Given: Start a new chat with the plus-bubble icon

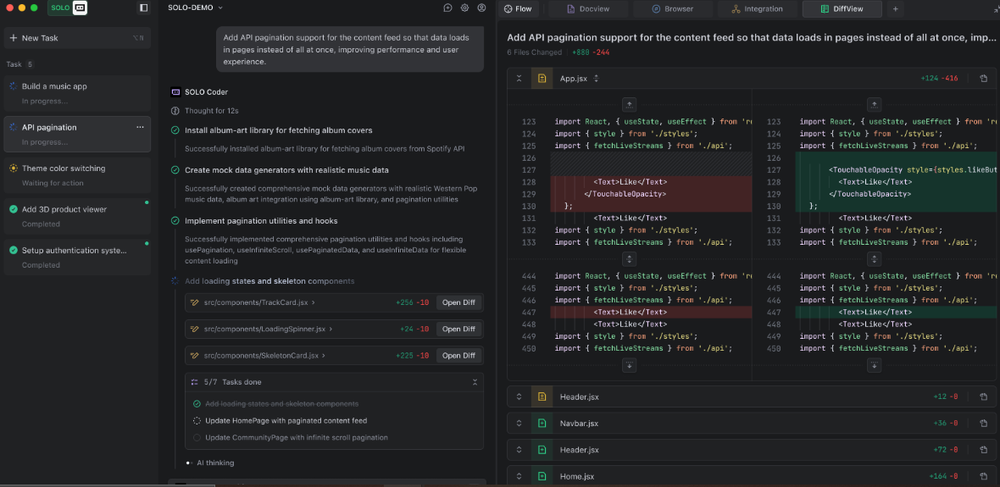Looking at the screenshot, I should click(448, 8).
